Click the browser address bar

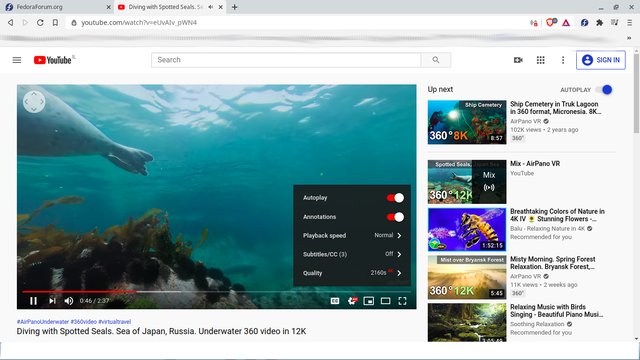pyautogui.click(x=298, y=22)
